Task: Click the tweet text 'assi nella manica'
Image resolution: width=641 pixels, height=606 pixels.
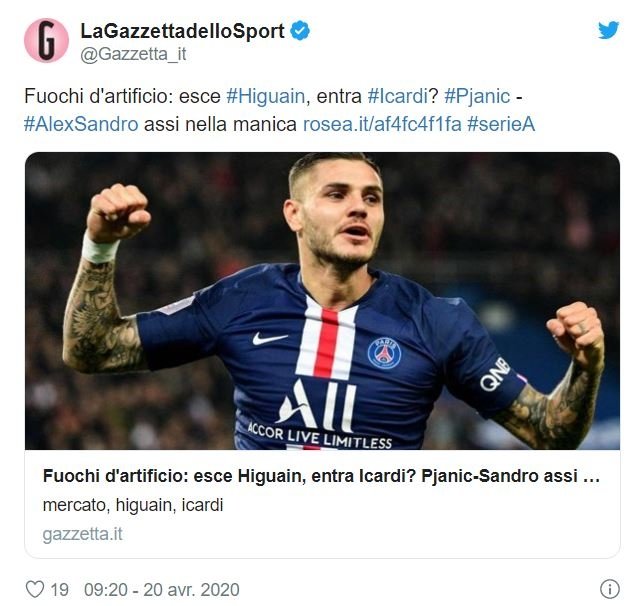Action: [x=220, y=124]
